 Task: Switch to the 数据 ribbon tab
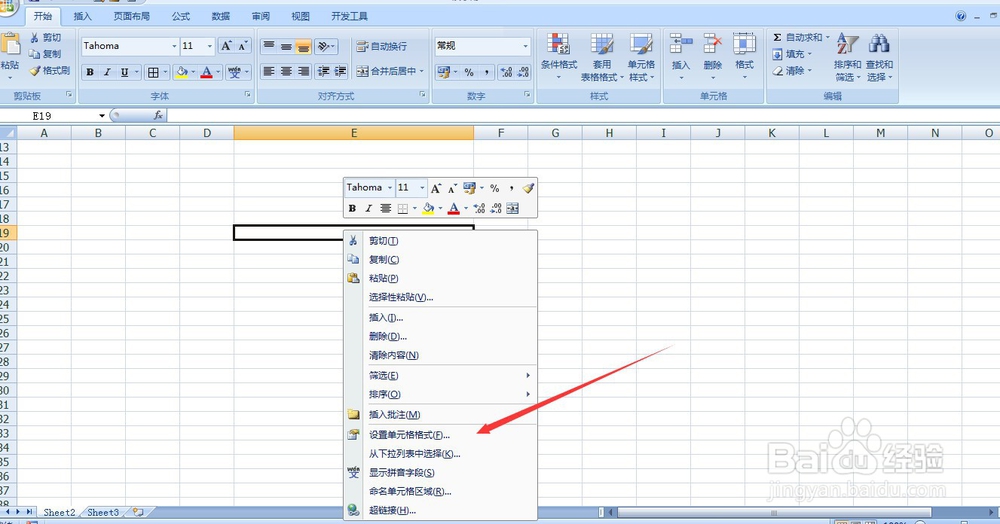[221, 16]
